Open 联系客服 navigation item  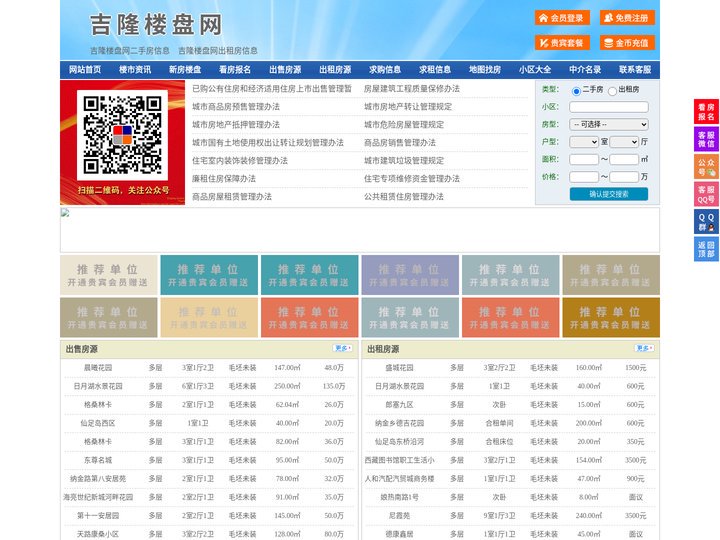(x=635, y=70)
